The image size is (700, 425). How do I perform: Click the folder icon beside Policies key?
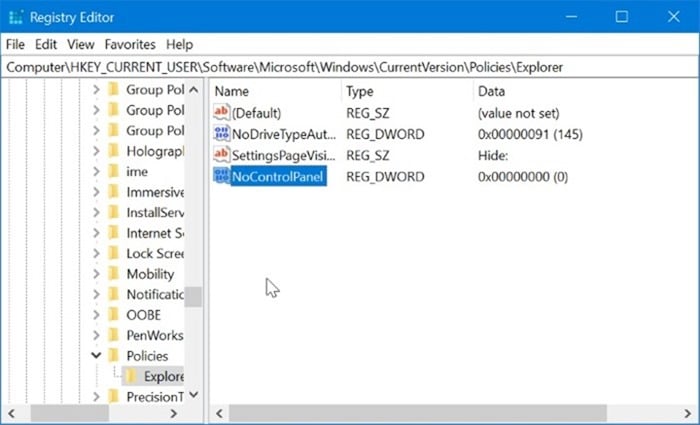coord(114,356)
